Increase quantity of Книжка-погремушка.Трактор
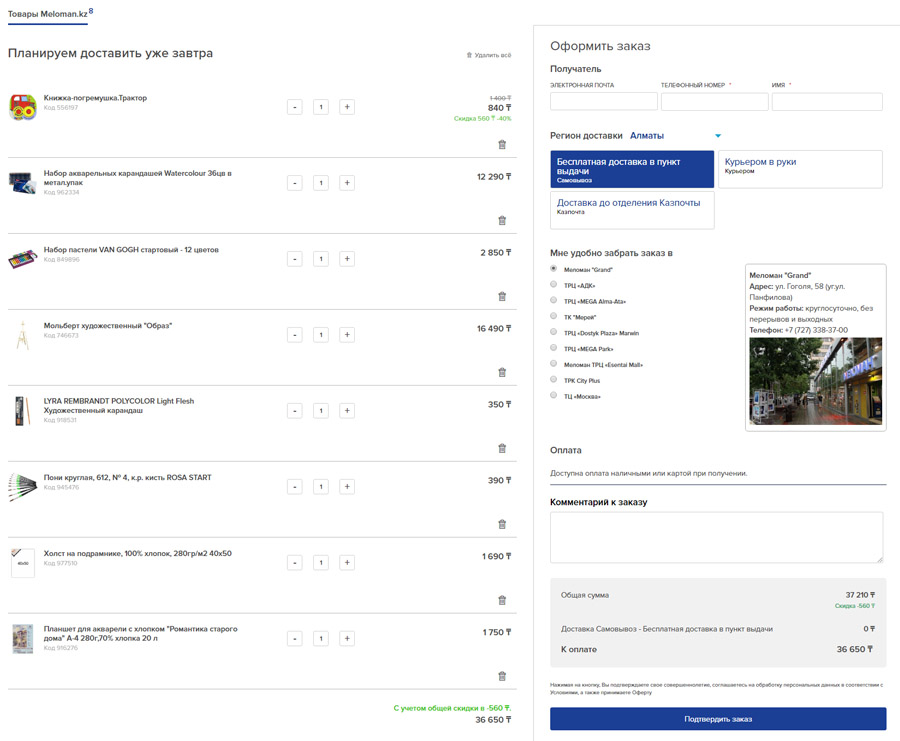 [347, 107]
